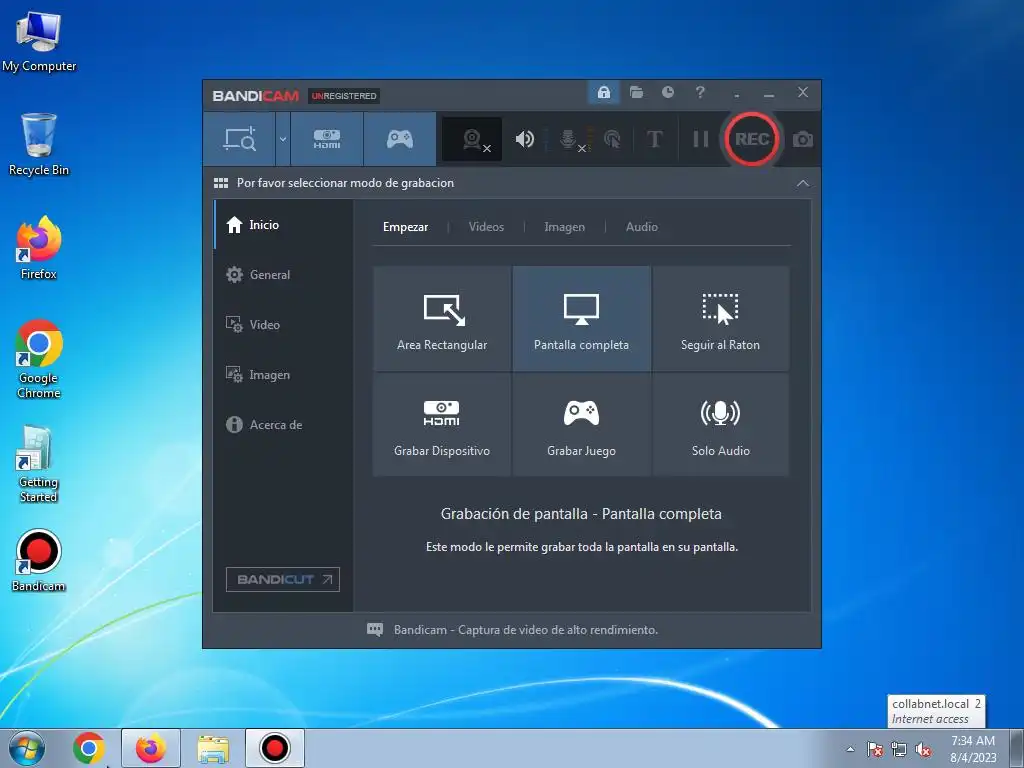Viewport: 1024px width, 768px height.
Task: Open the BANDICUT link button
Action: tap(283, 579)
